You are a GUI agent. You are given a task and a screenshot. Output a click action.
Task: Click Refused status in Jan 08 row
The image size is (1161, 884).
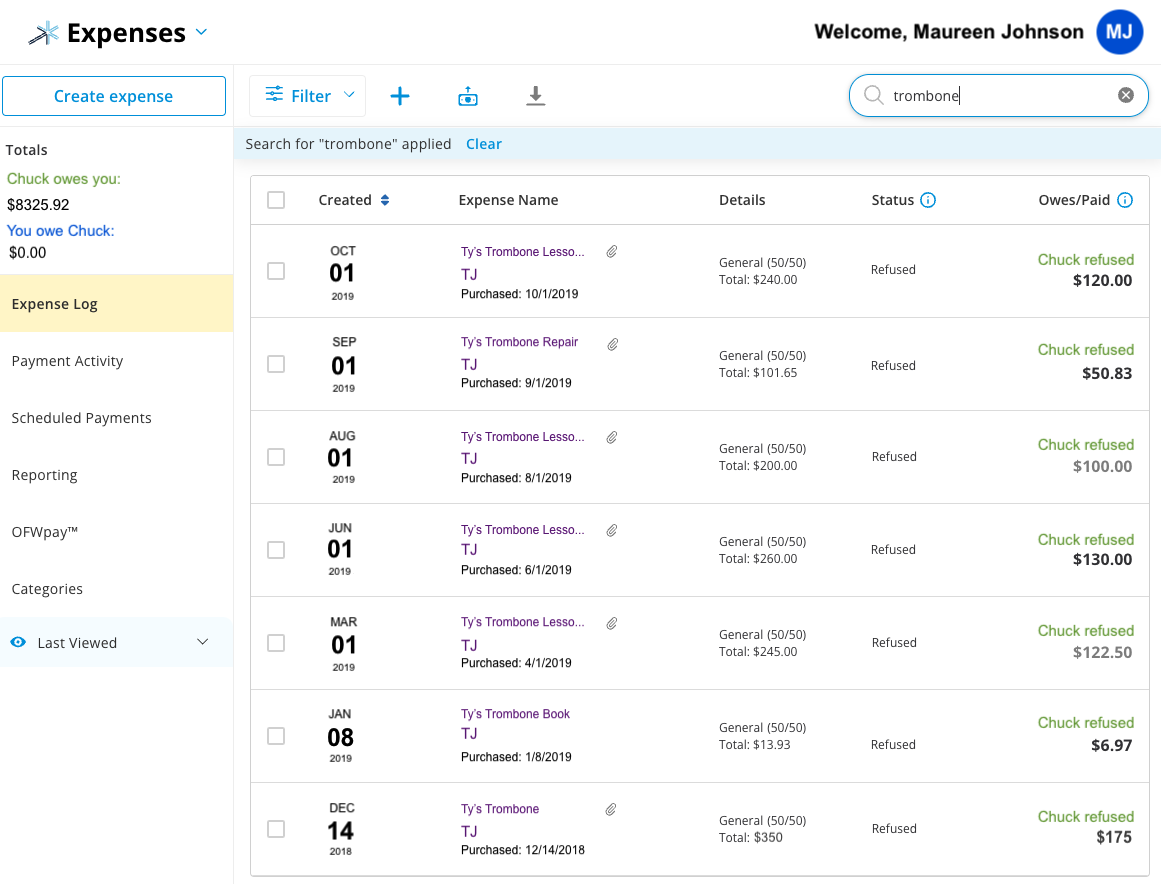(x=893, y=744)
